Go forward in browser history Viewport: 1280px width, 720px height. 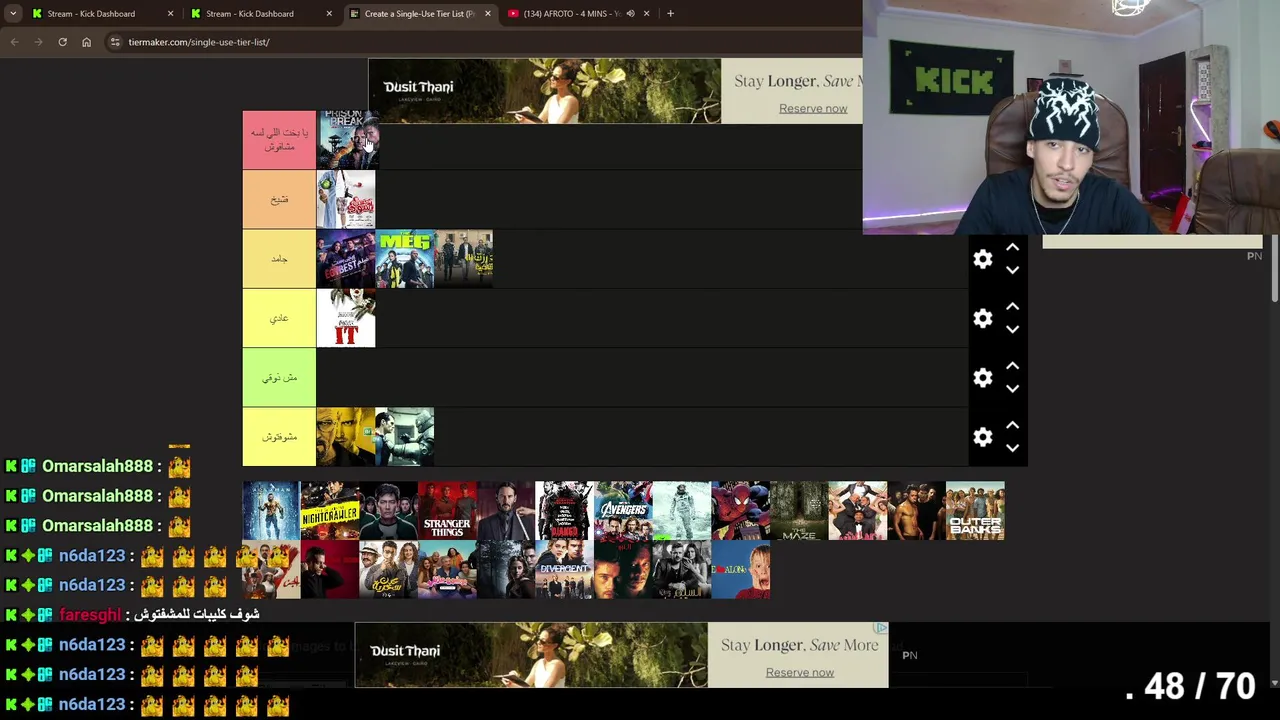click(38, 42)
